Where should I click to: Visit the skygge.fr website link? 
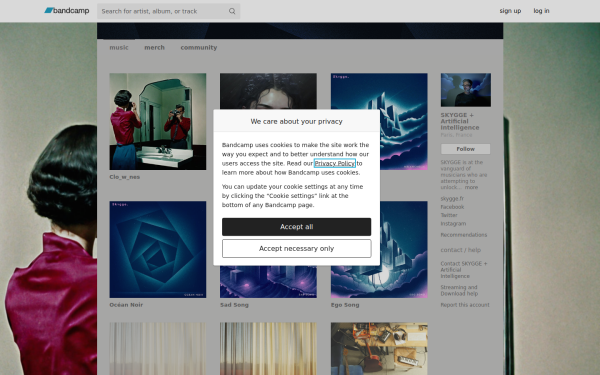tap(452, 199)
